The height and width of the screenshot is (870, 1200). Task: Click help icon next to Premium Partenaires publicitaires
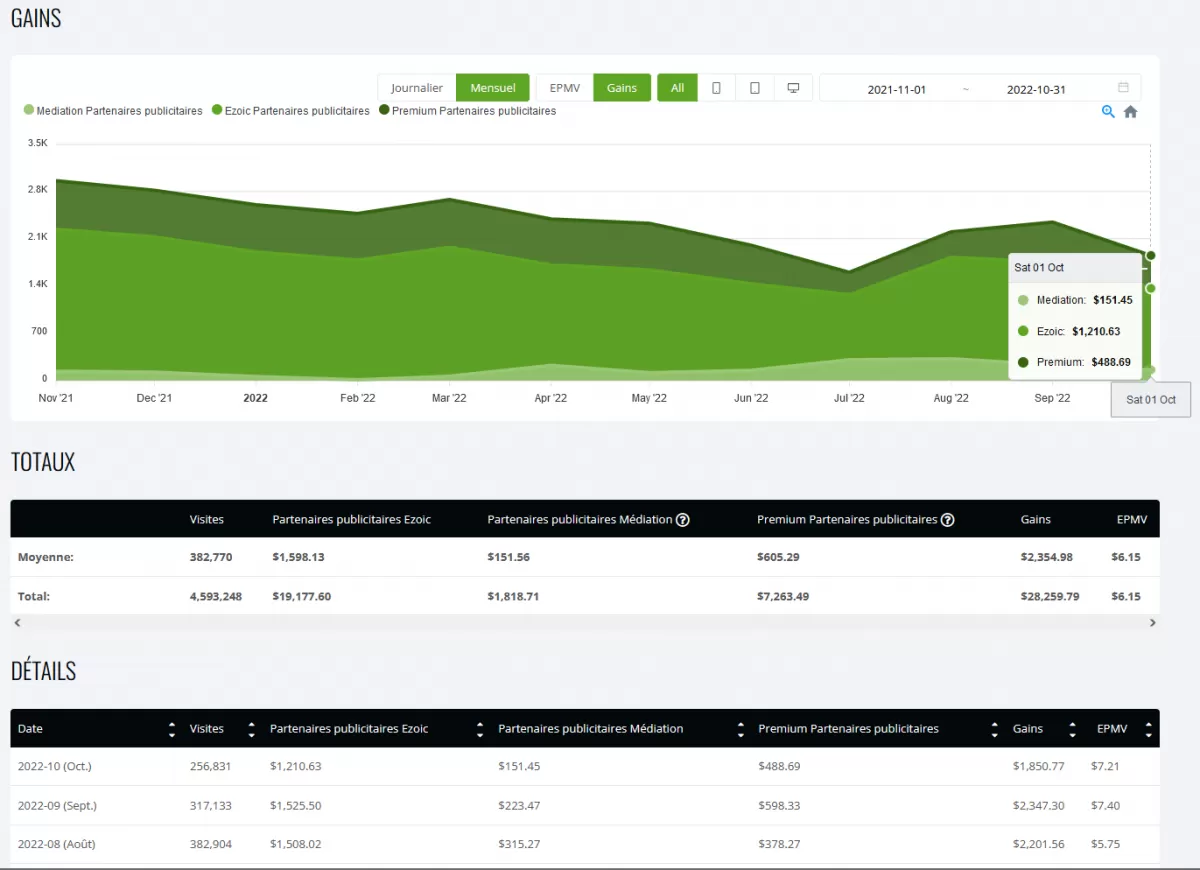pos(947,520)
